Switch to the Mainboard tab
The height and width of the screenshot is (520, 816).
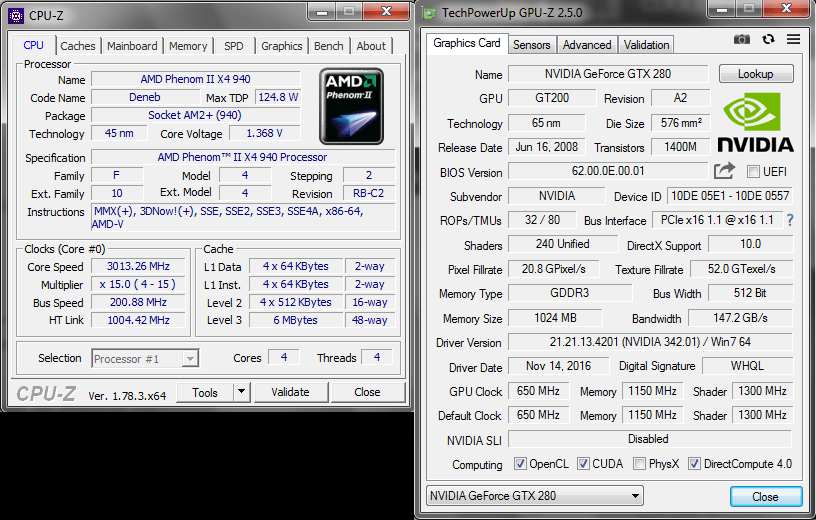point(132,46)
